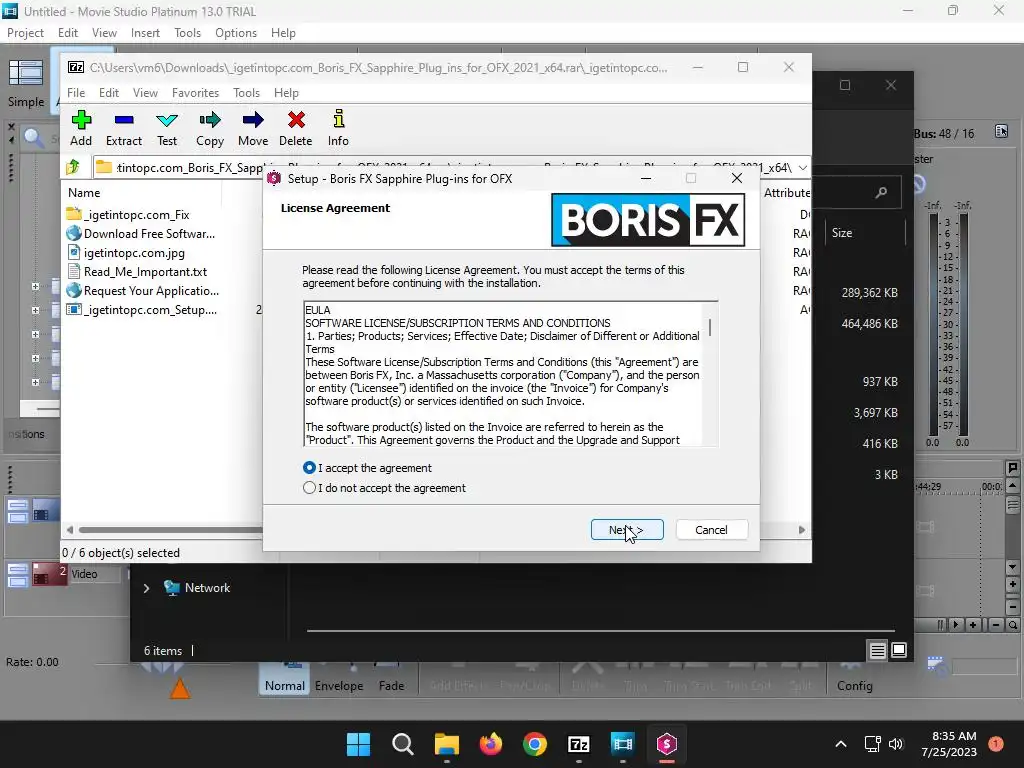Click the Explorer search magnifier icon
The height and width of the screenshot is (768, 1024).
pos(882,193)
